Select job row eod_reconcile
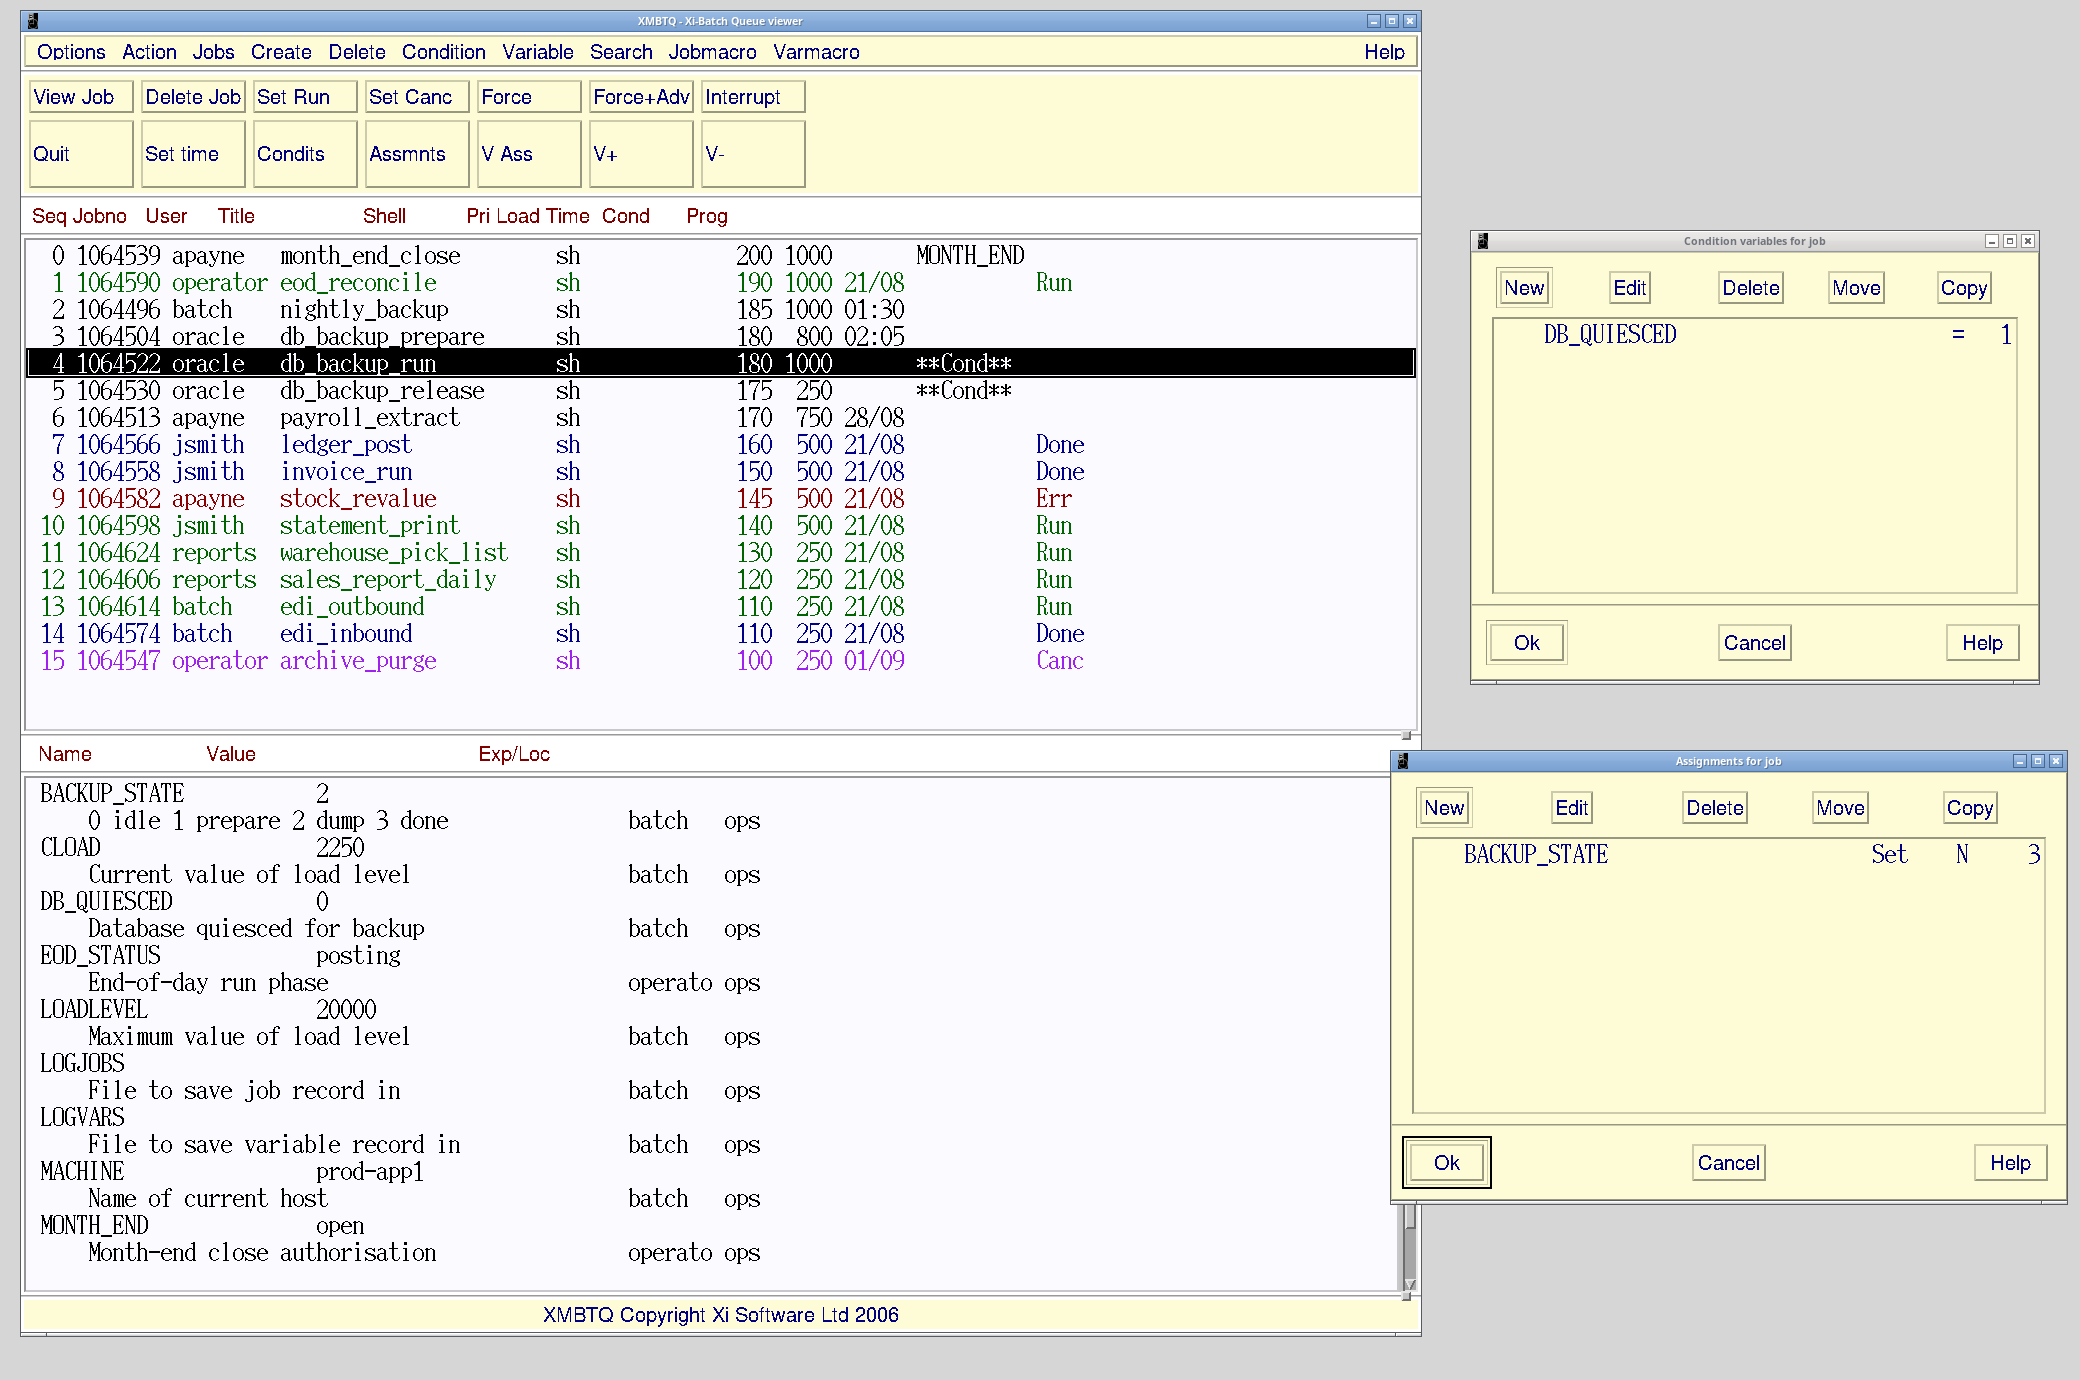 point(720,283)
